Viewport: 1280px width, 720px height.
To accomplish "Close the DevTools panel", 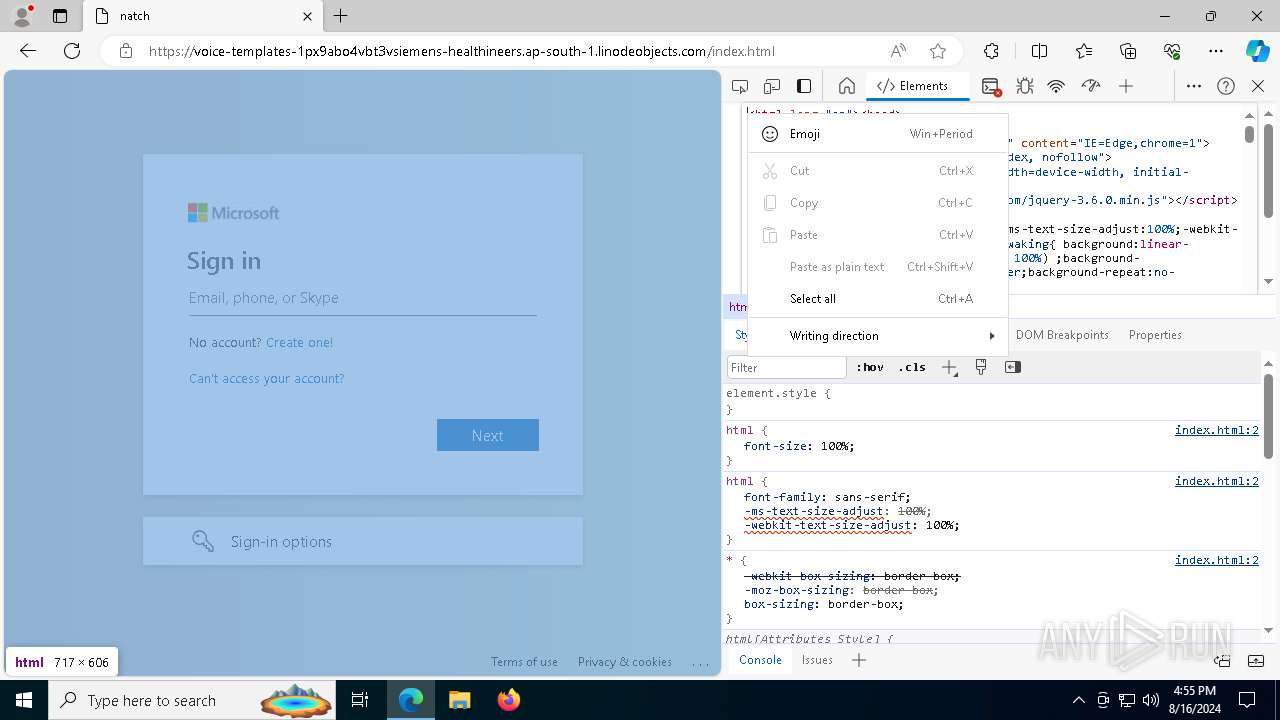I will [1258, 86].
